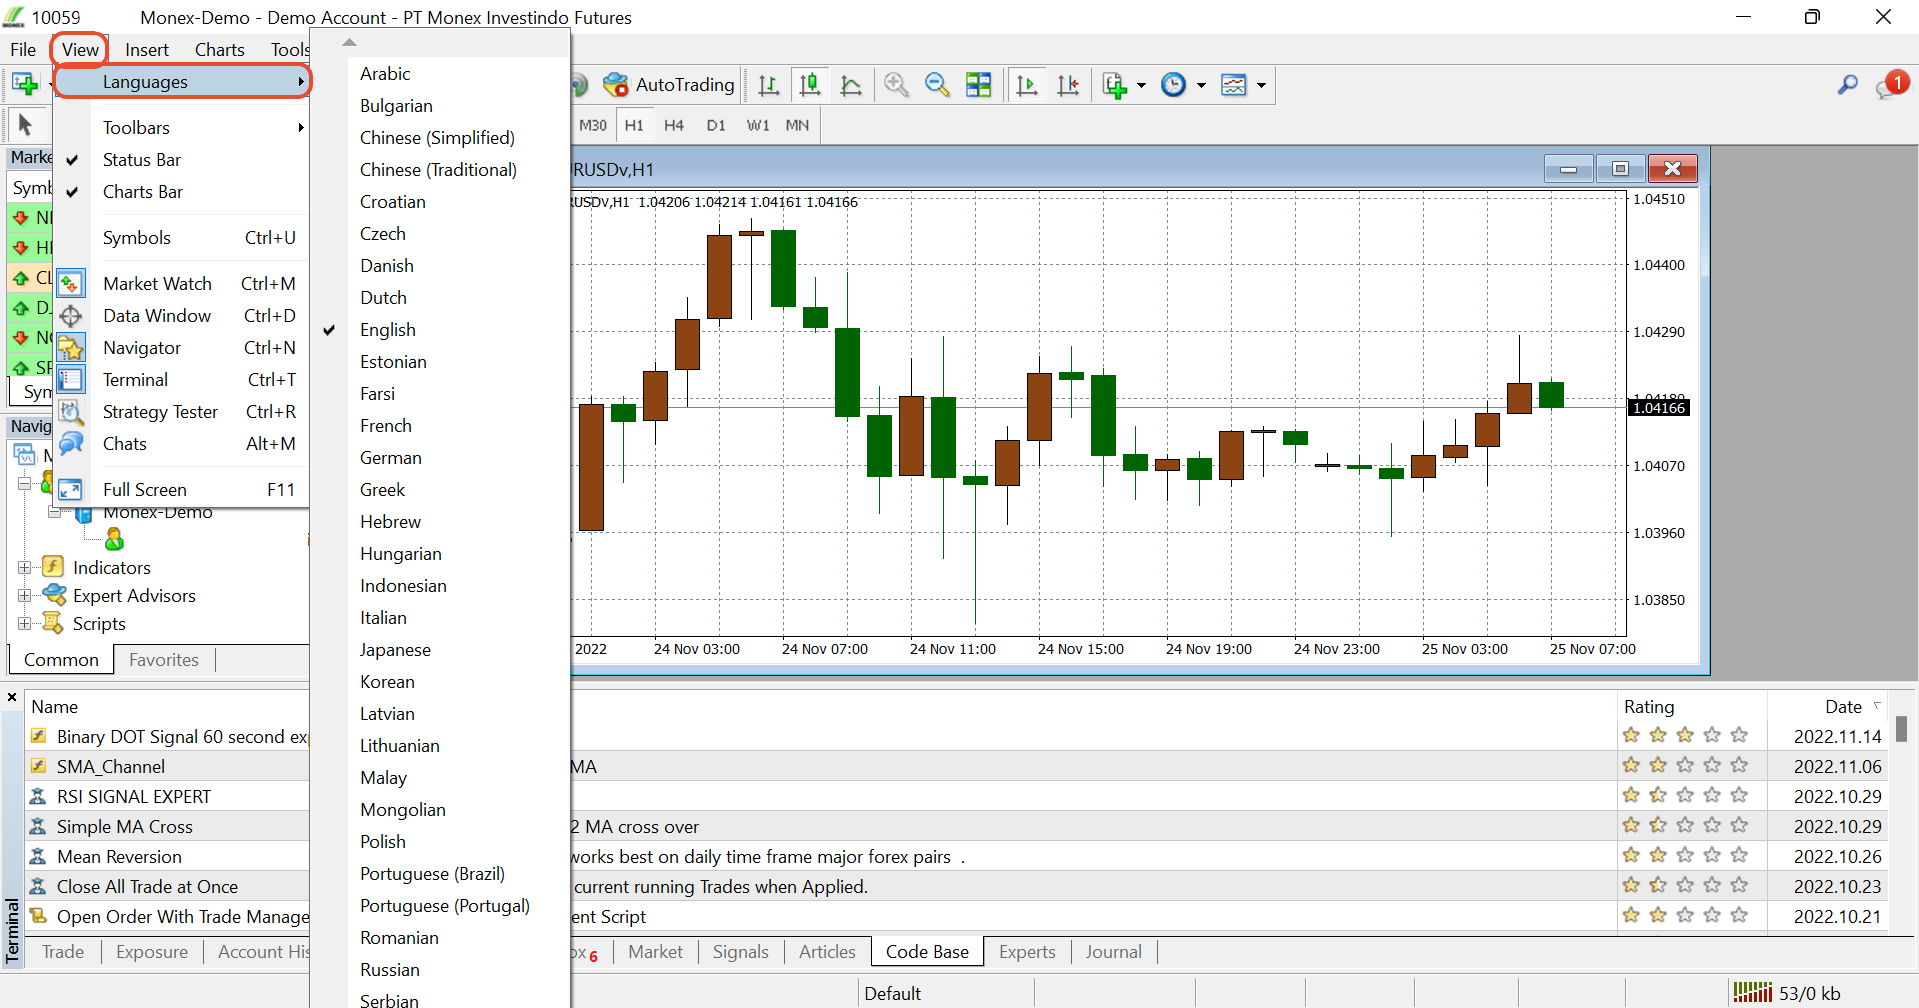This screenshot has height=1008, width=1919.
Task: Click the Market Watch menu icon
Action: (x=70, y=283)
